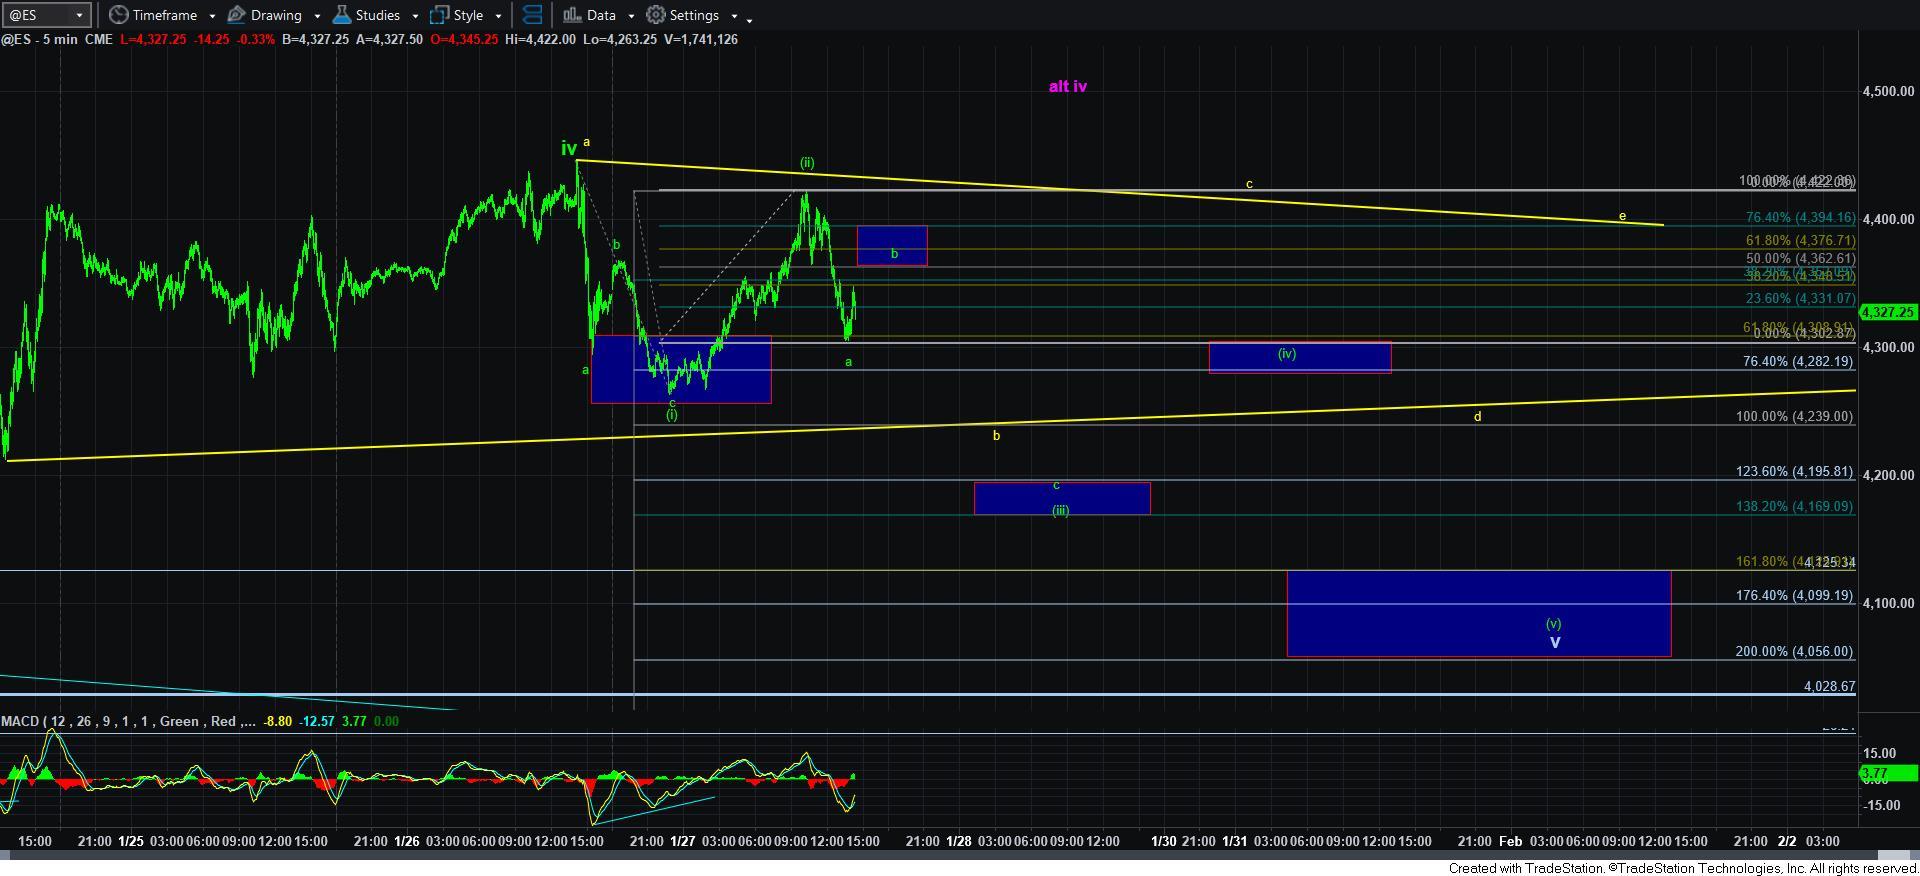Image resolution: width=1920 pixels, height=876 pixels.
Task: Click the green 3.77 MACD value tag
Action: click(1888, 773)
